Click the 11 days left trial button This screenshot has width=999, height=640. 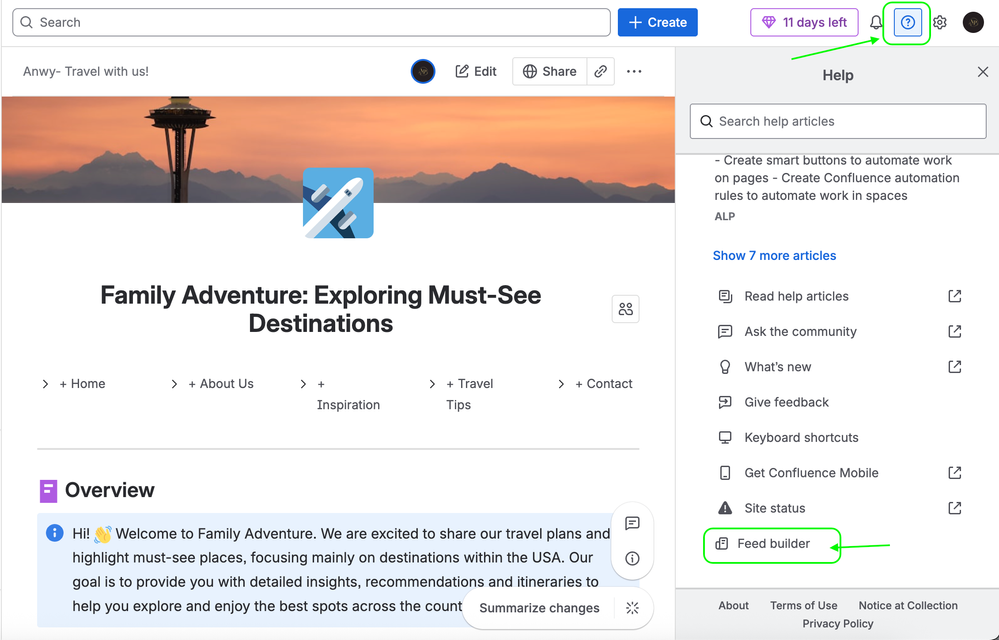[x=804, y=22]
